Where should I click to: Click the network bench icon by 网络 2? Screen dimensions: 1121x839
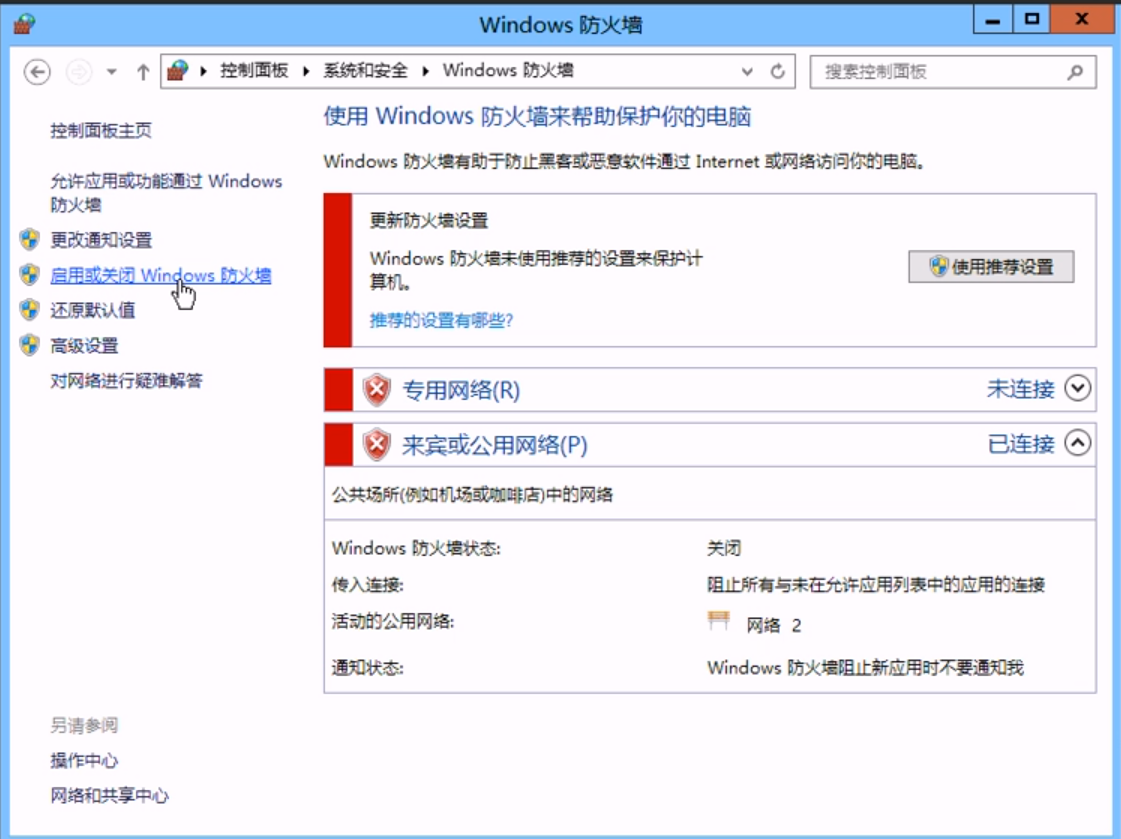point(718,620)
